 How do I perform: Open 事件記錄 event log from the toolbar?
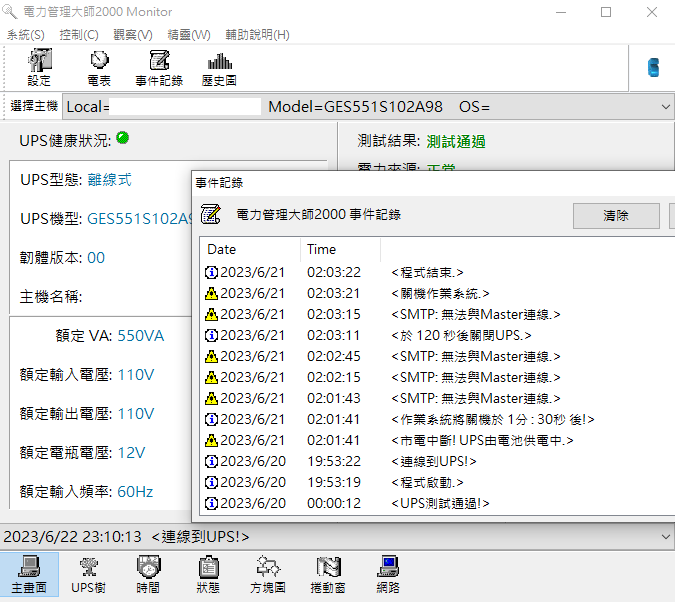159,68
